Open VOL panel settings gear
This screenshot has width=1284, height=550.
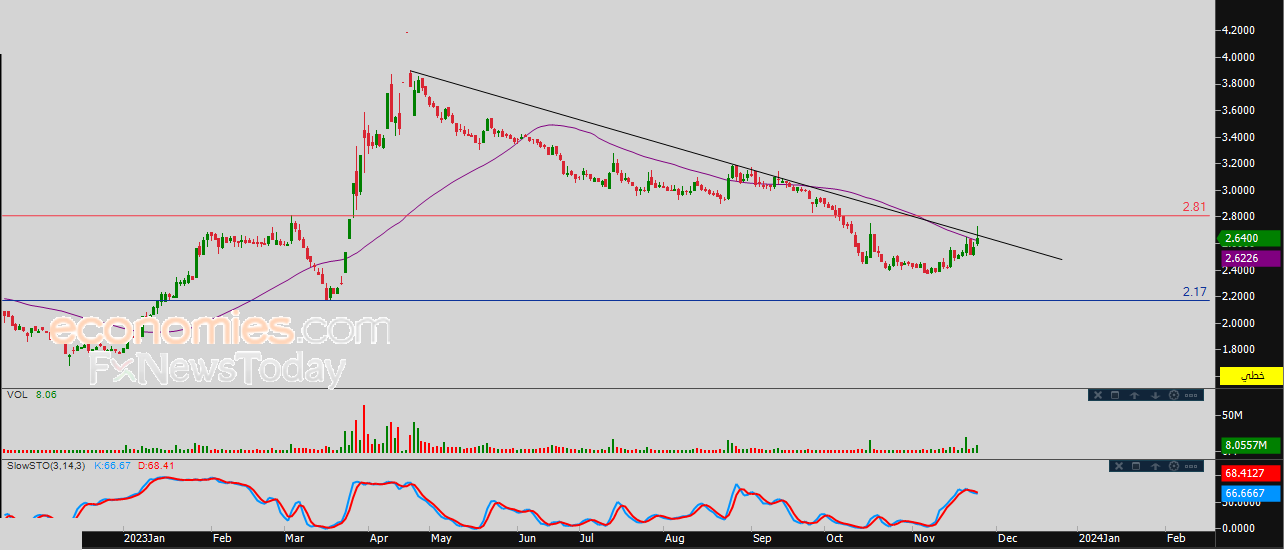point(1174,395)
